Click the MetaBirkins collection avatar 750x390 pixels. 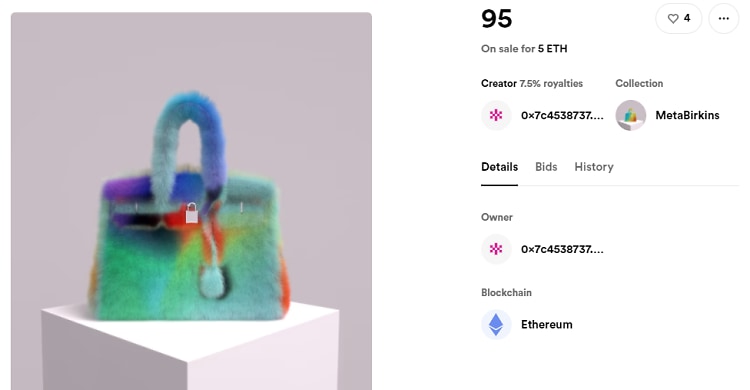630,115
